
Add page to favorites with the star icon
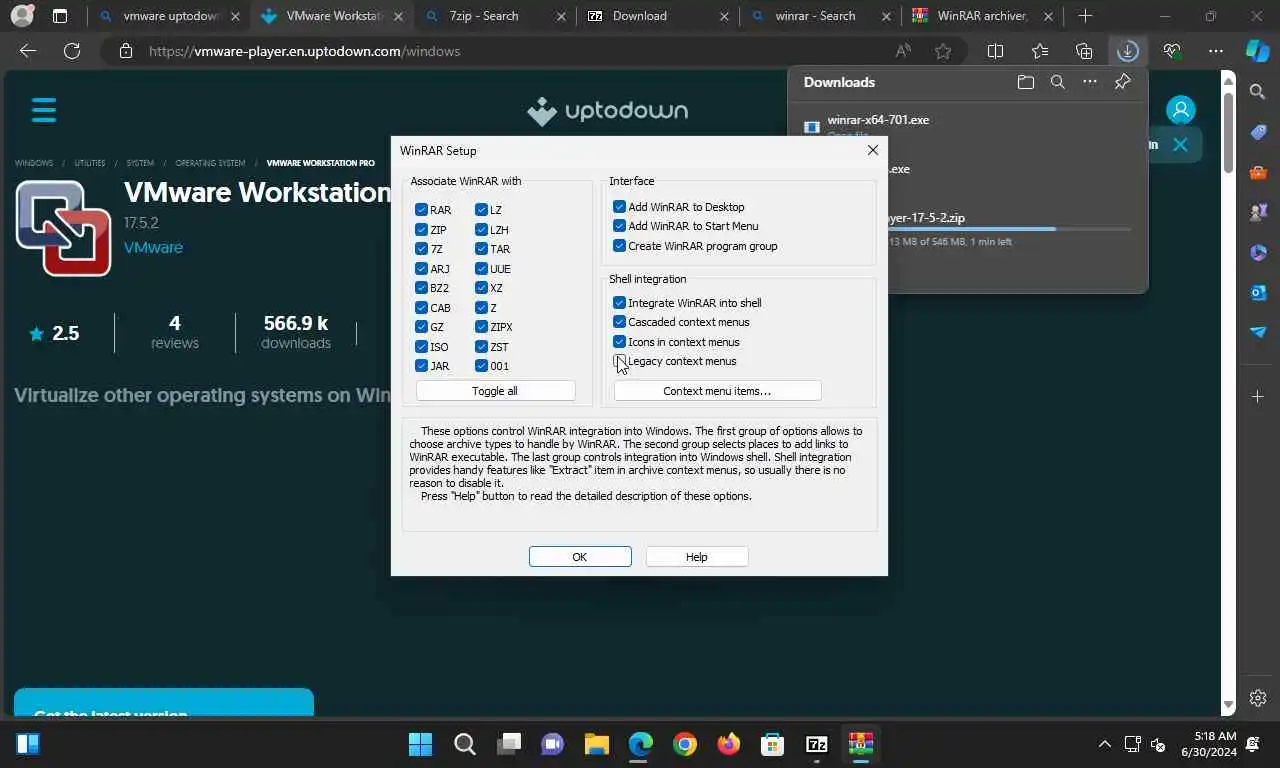[943, 51]
